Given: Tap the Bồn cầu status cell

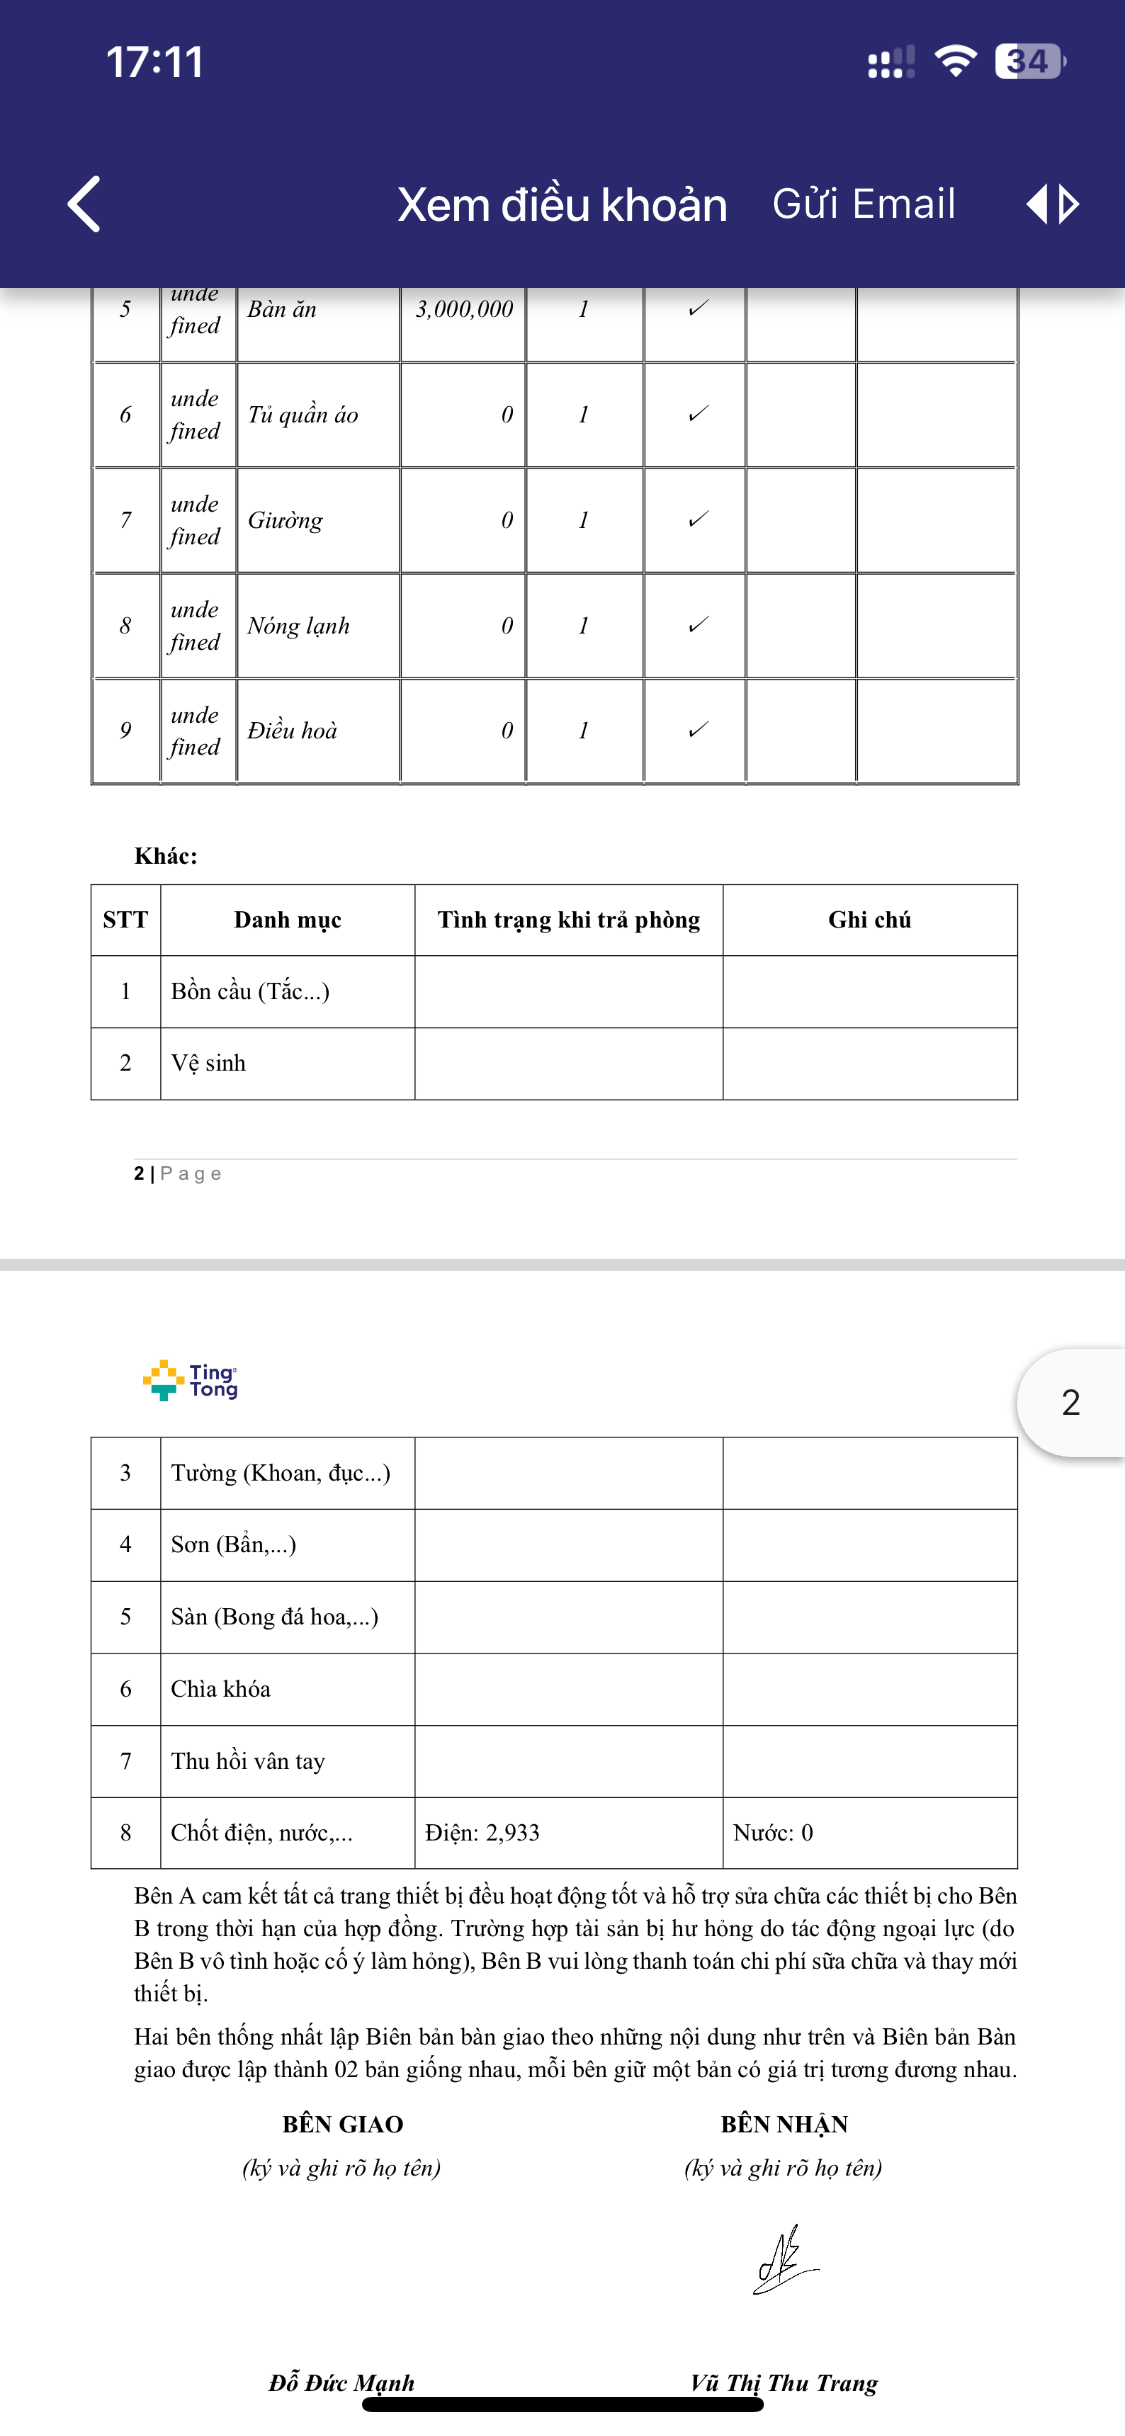Looking at the screenshot, I should [x=568, y=991].
